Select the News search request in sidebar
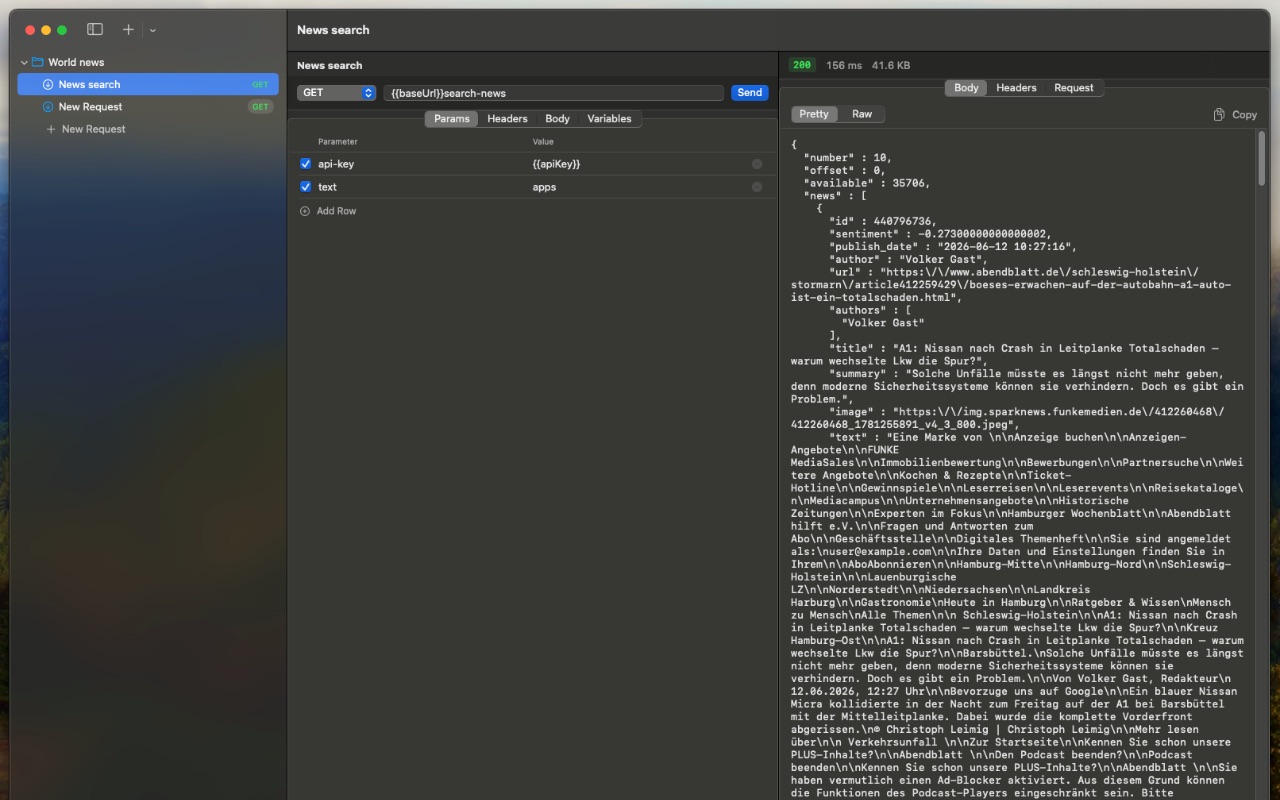The height and width of the screenshot is (800, 1280). (148, 85)
